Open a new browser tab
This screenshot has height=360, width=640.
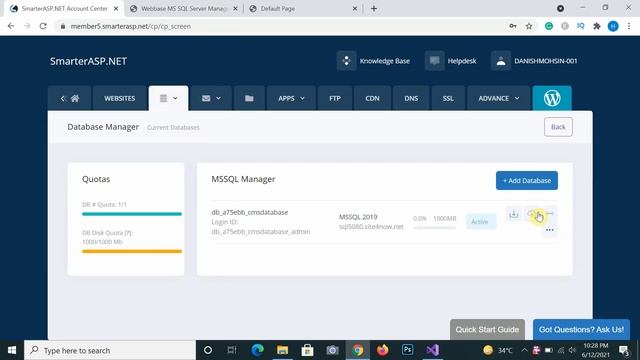pos(374,9)
